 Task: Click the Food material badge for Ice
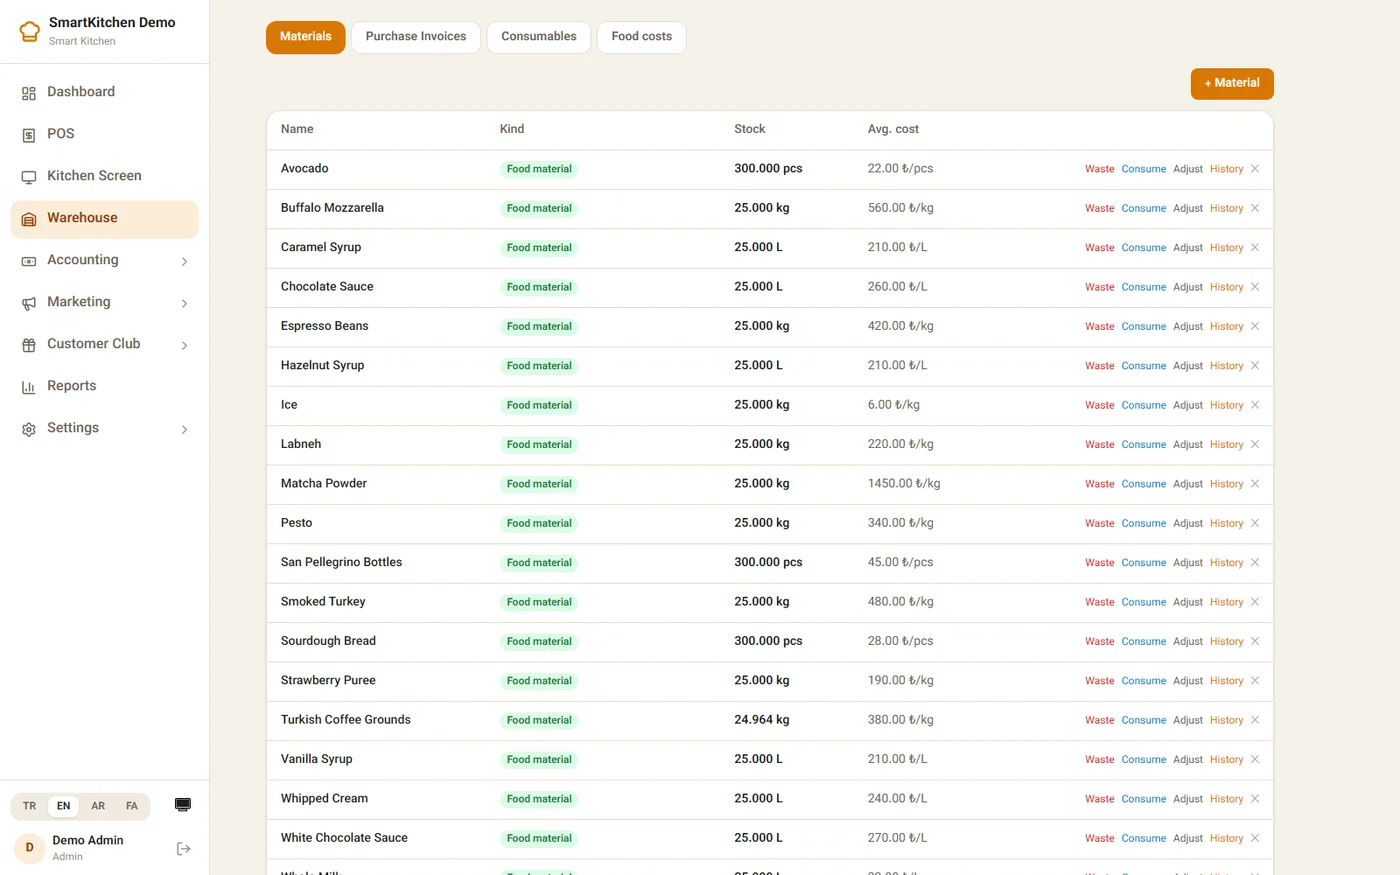[x=539, y=405]
